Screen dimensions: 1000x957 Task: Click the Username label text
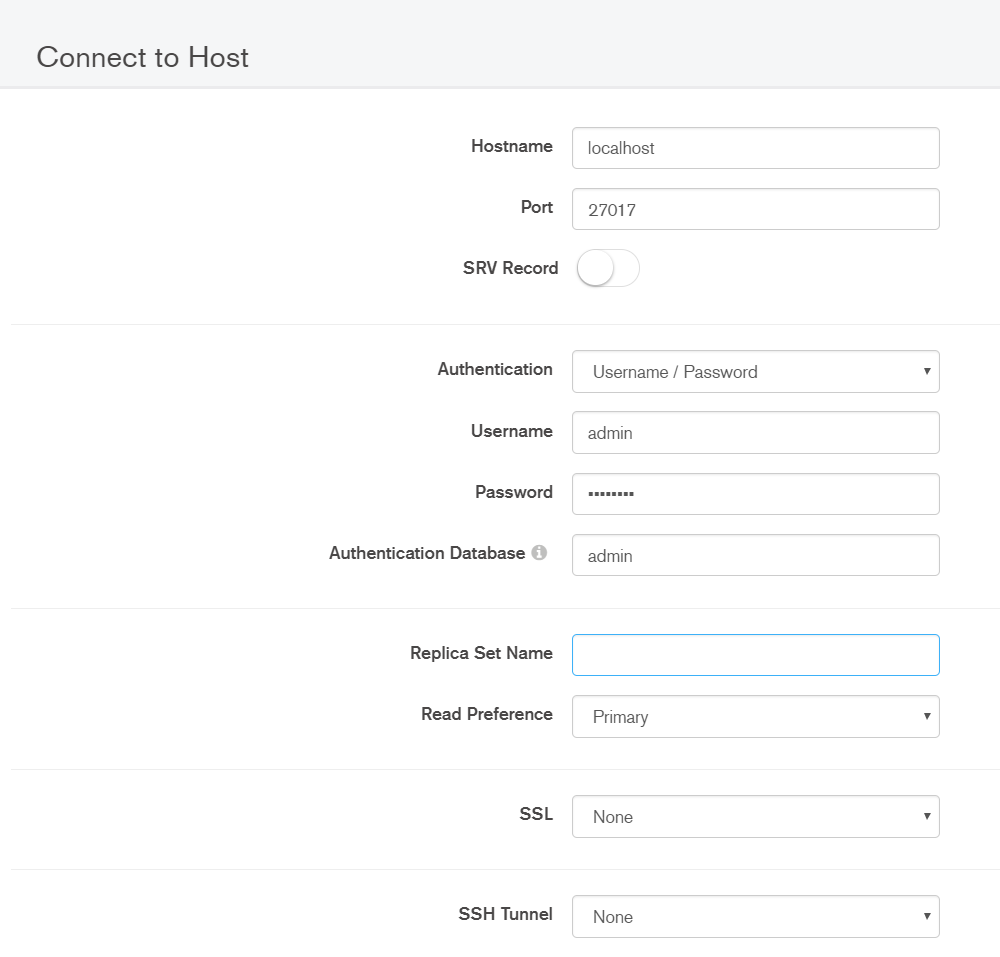(511, 431)
